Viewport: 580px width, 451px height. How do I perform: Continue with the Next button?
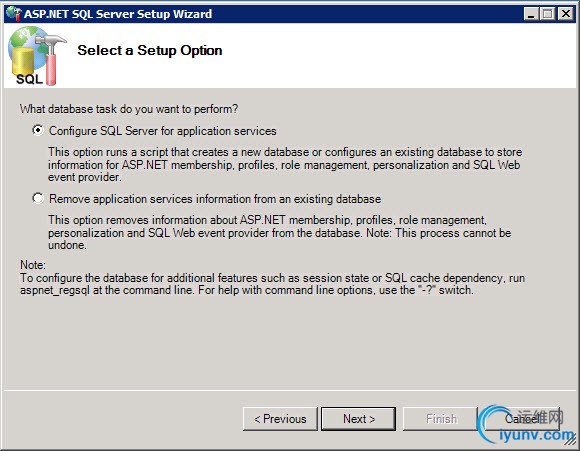click(358, 419)
